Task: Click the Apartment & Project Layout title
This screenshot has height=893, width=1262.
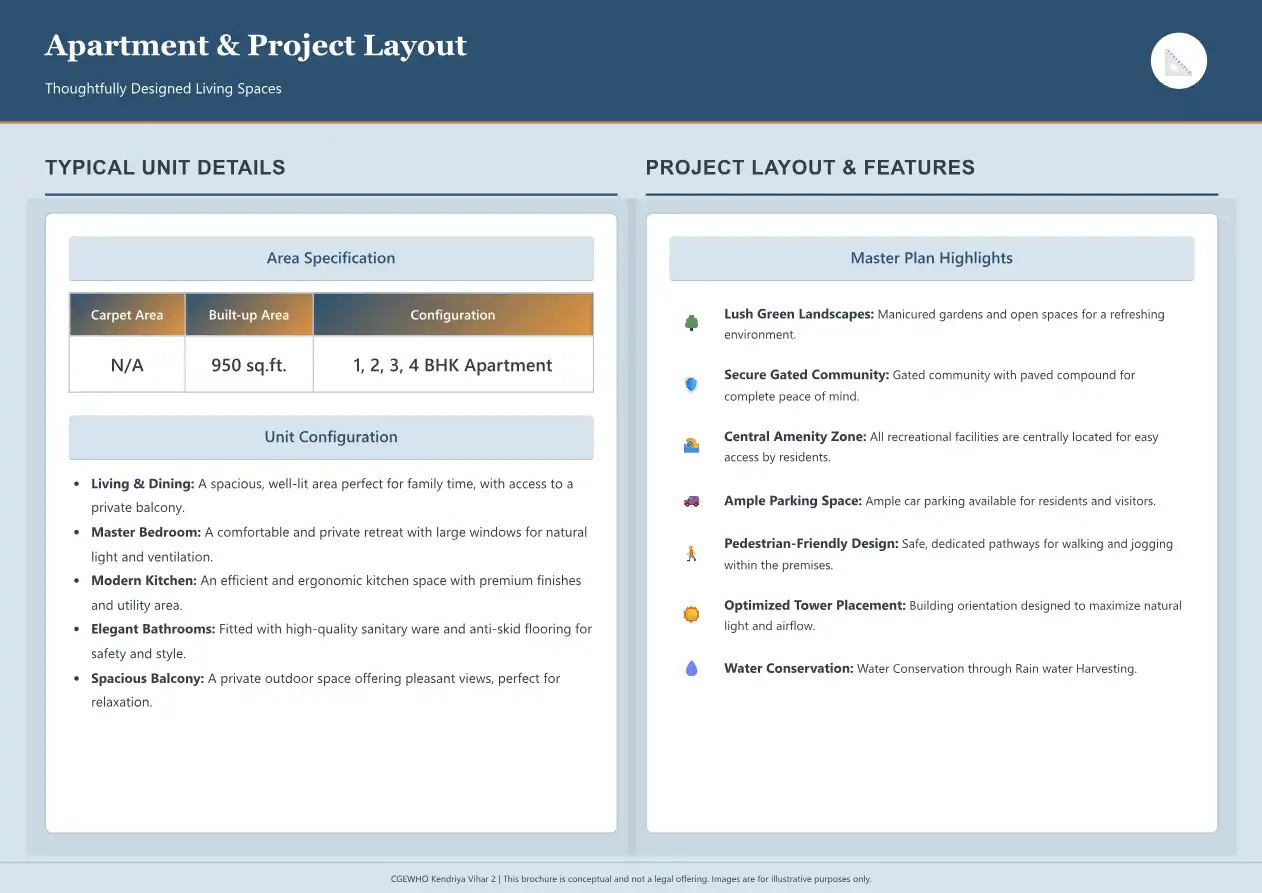Action: click(256, 46)
